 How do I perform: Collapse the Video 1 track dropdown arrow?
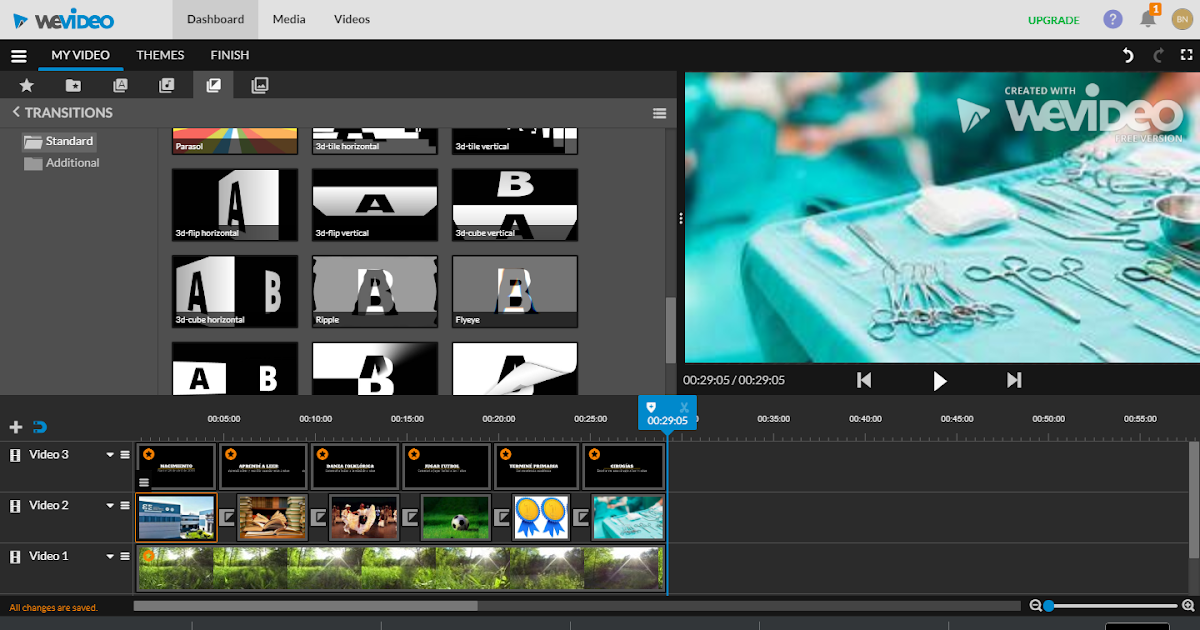[x=108, y=556]
